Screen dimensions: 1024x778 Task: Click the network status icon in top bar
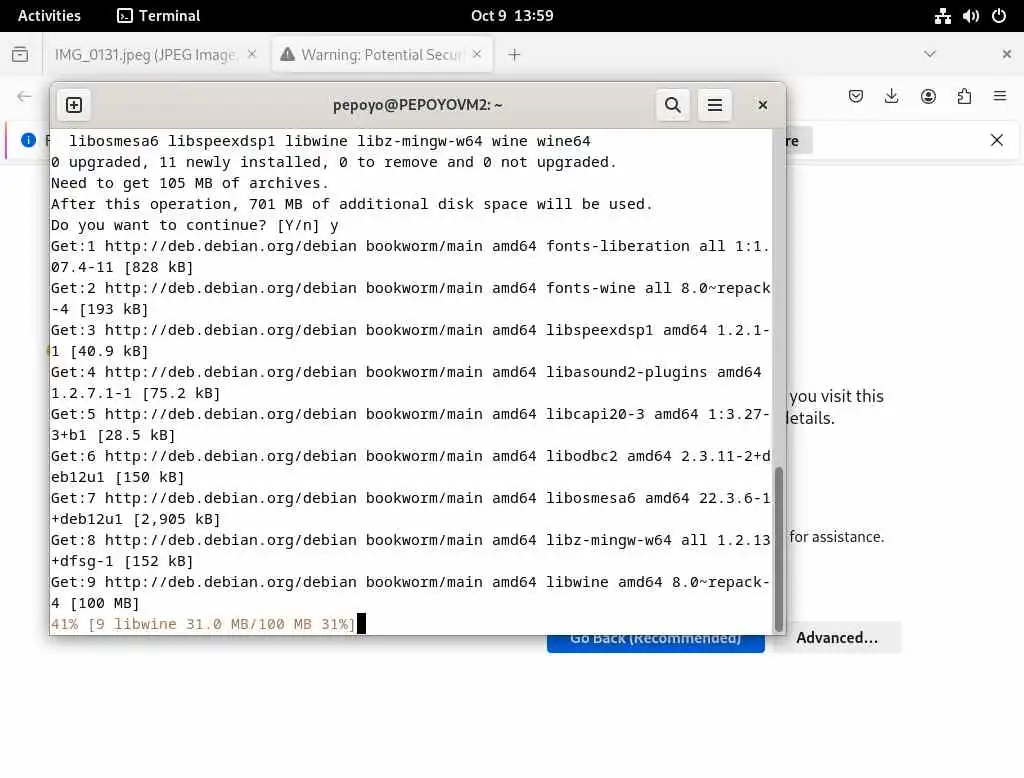pyautogui.click(x=942, y=16)
